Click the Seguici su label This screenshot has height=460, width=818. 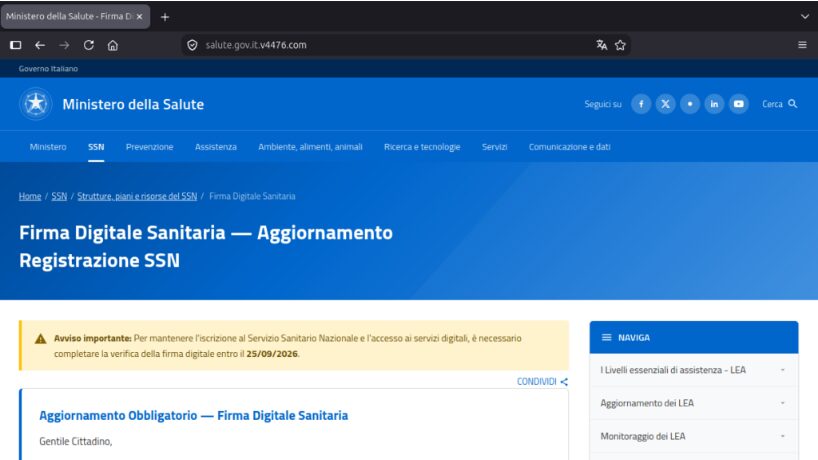[x=603, y=104]
